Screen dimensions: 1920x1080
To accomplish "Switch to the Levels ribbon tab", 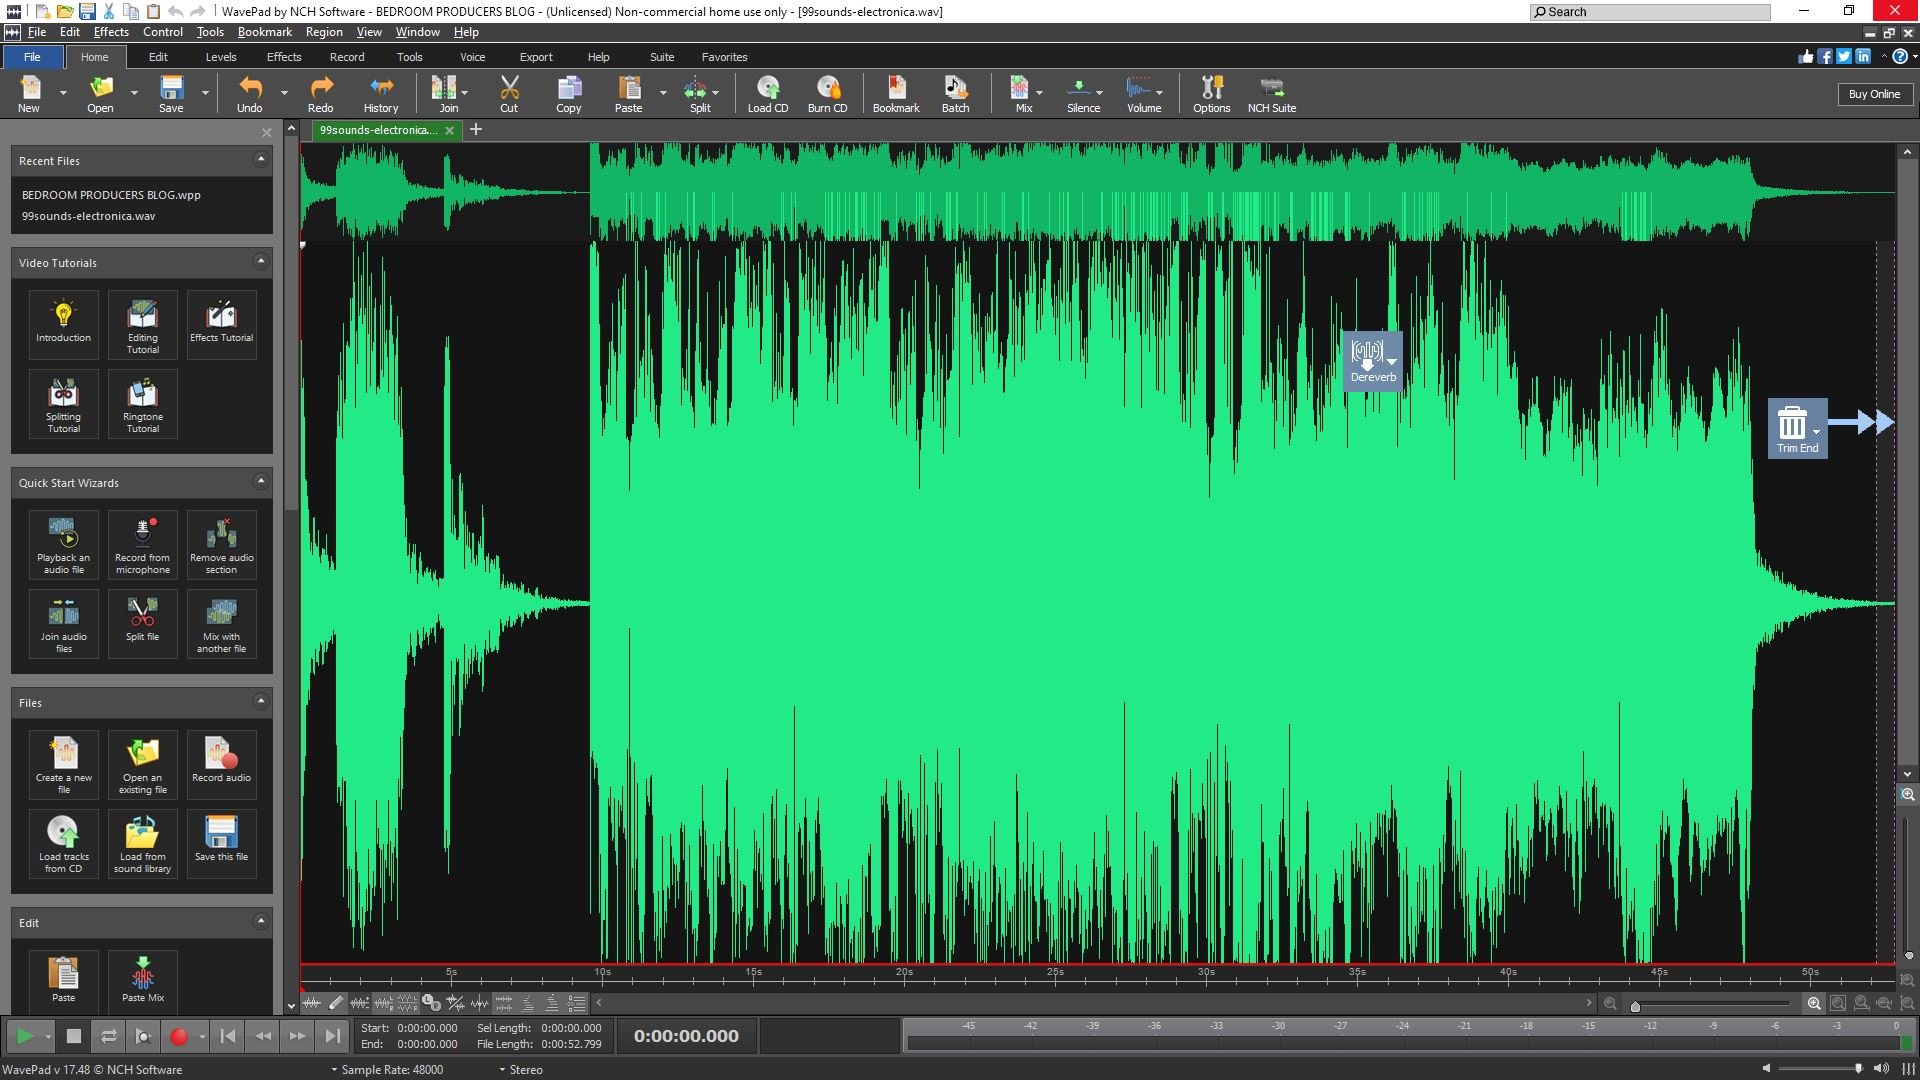I will (x=221, y=57).
